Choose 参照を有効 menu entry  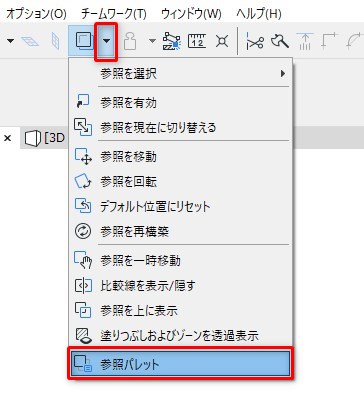point(180,102)
